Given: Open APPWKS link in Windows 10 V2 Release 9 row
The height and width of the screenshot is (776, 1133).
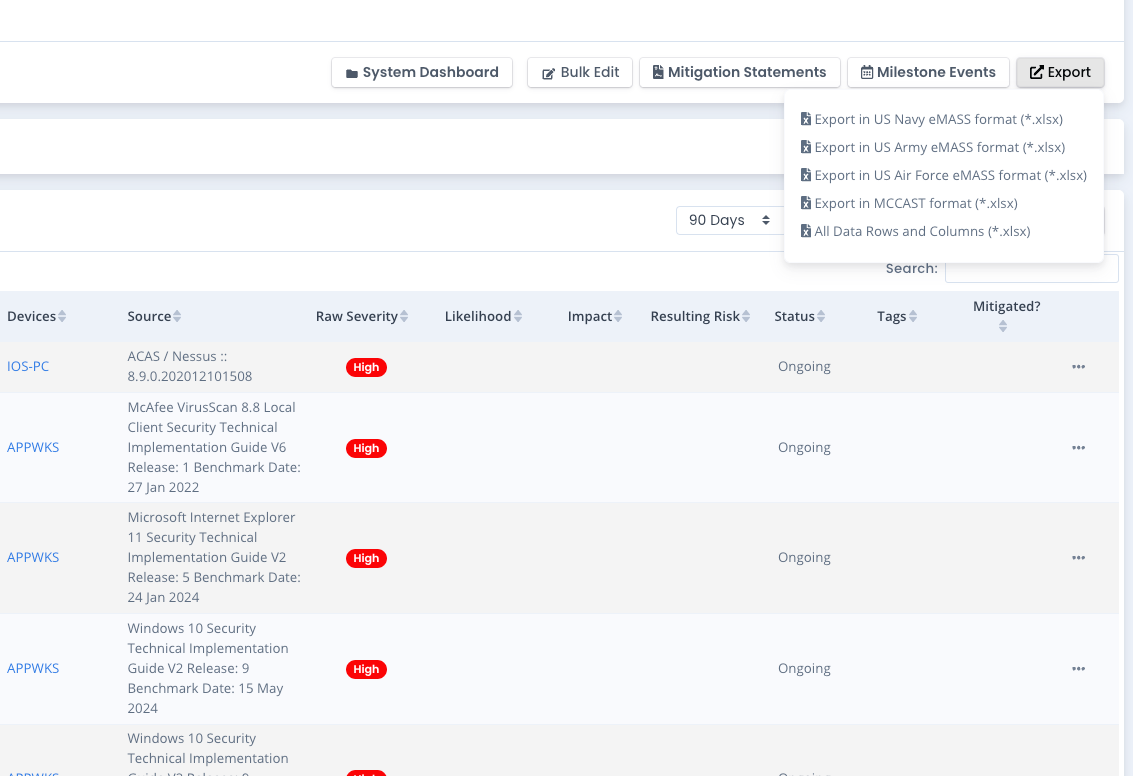Looking at the screenshot, I should pos(33,668).
